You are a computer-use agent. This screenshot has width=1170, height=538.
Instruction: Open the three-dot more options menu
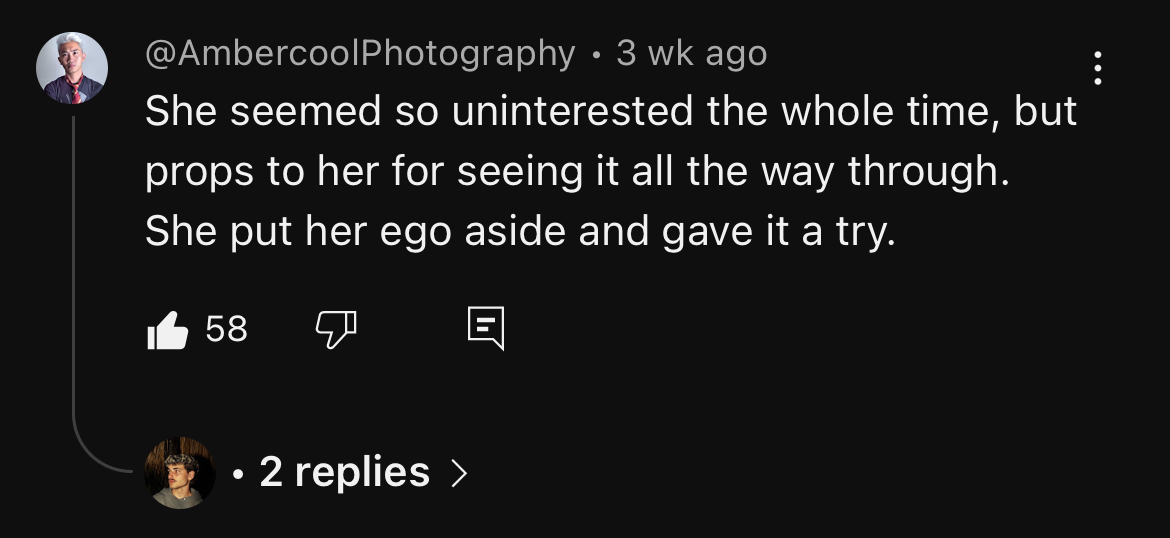1097,68
